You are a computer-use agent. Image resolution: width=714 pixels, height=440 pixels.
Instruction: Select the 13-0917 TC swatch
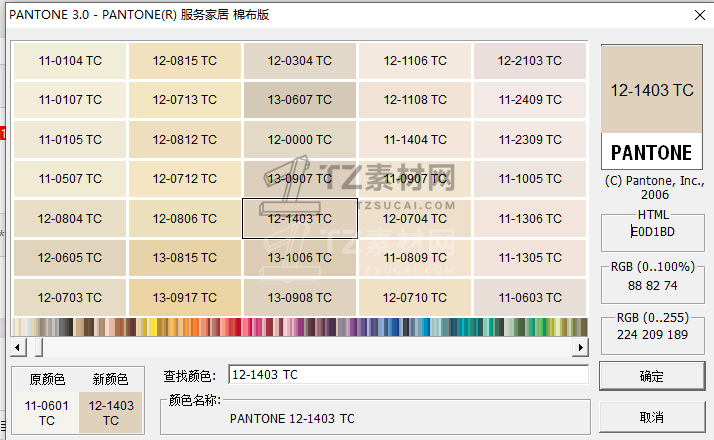185,298
